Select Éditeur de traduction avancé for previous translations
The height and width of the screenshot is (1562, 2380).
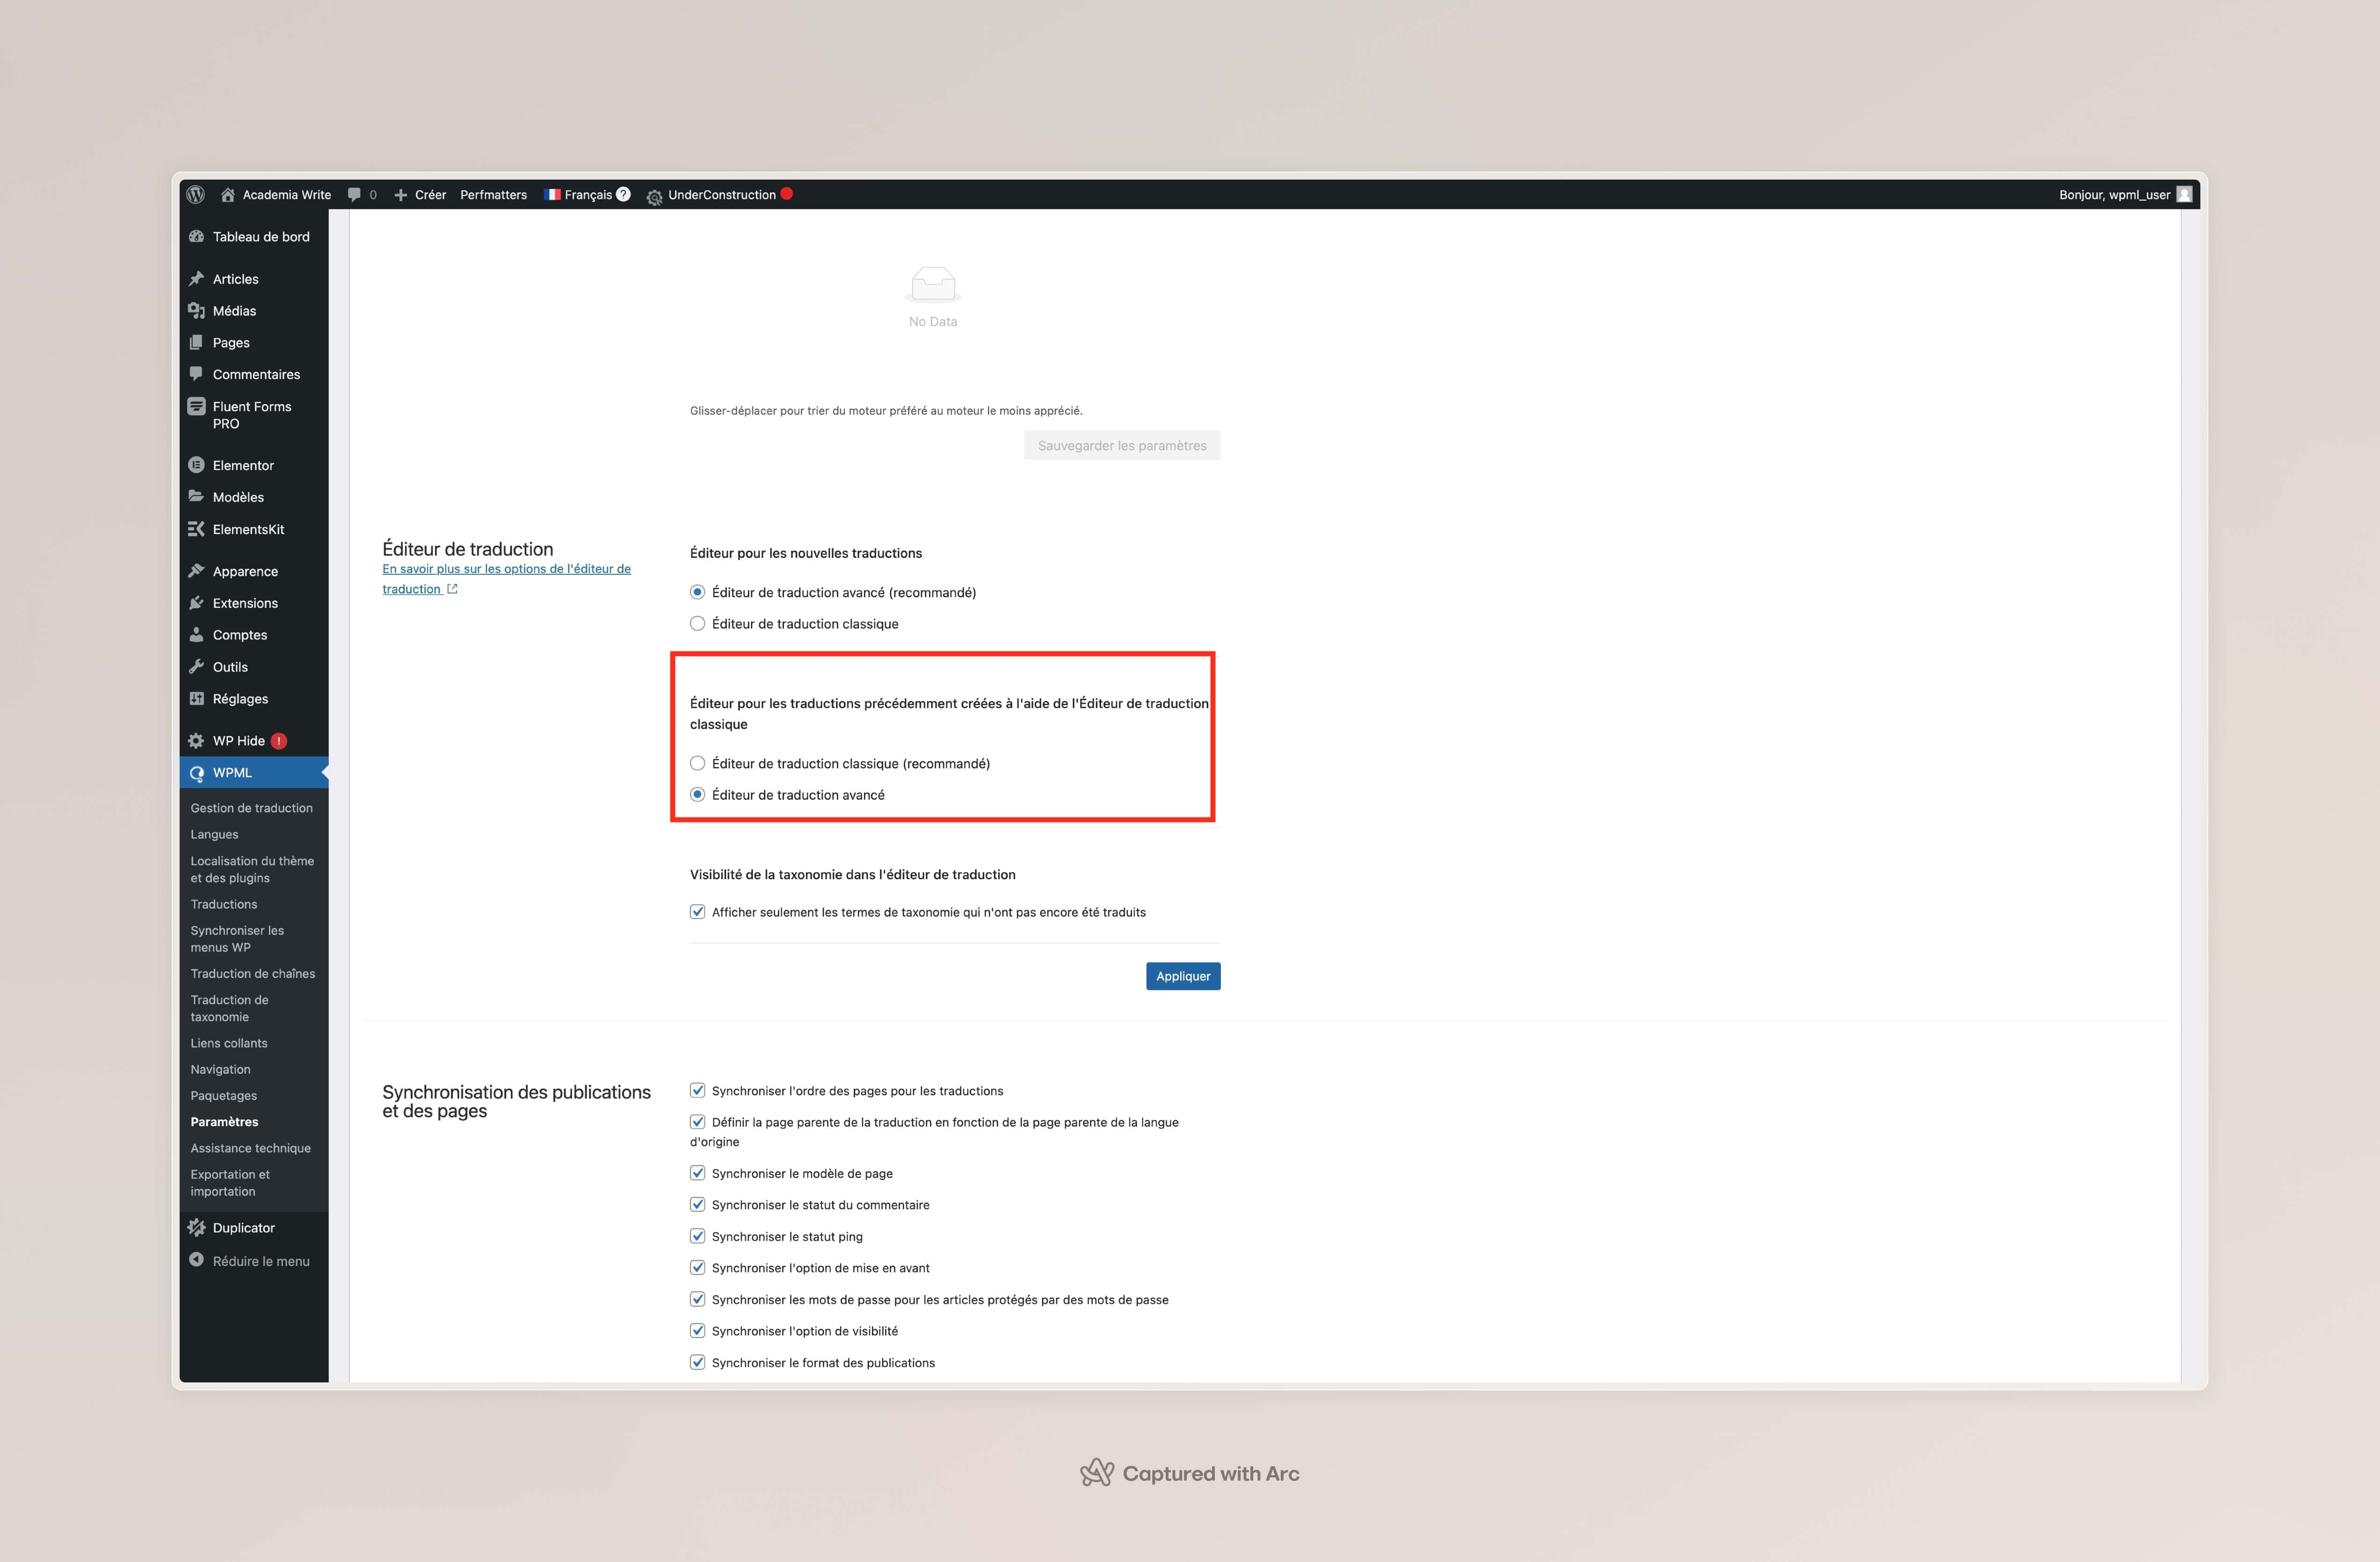click(x=697, y=794)
